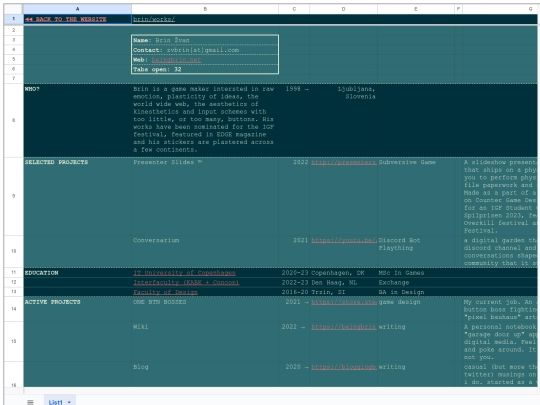This screenshot has height=405, width=540.
Task: Open the Interfaculty (KABK + Conconi) link
Action: pos(186,282)
